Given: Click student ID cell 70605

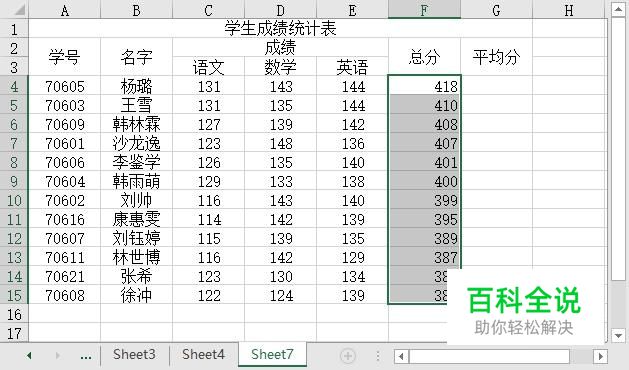Looking at the screenshot, I should coord(65,86).
